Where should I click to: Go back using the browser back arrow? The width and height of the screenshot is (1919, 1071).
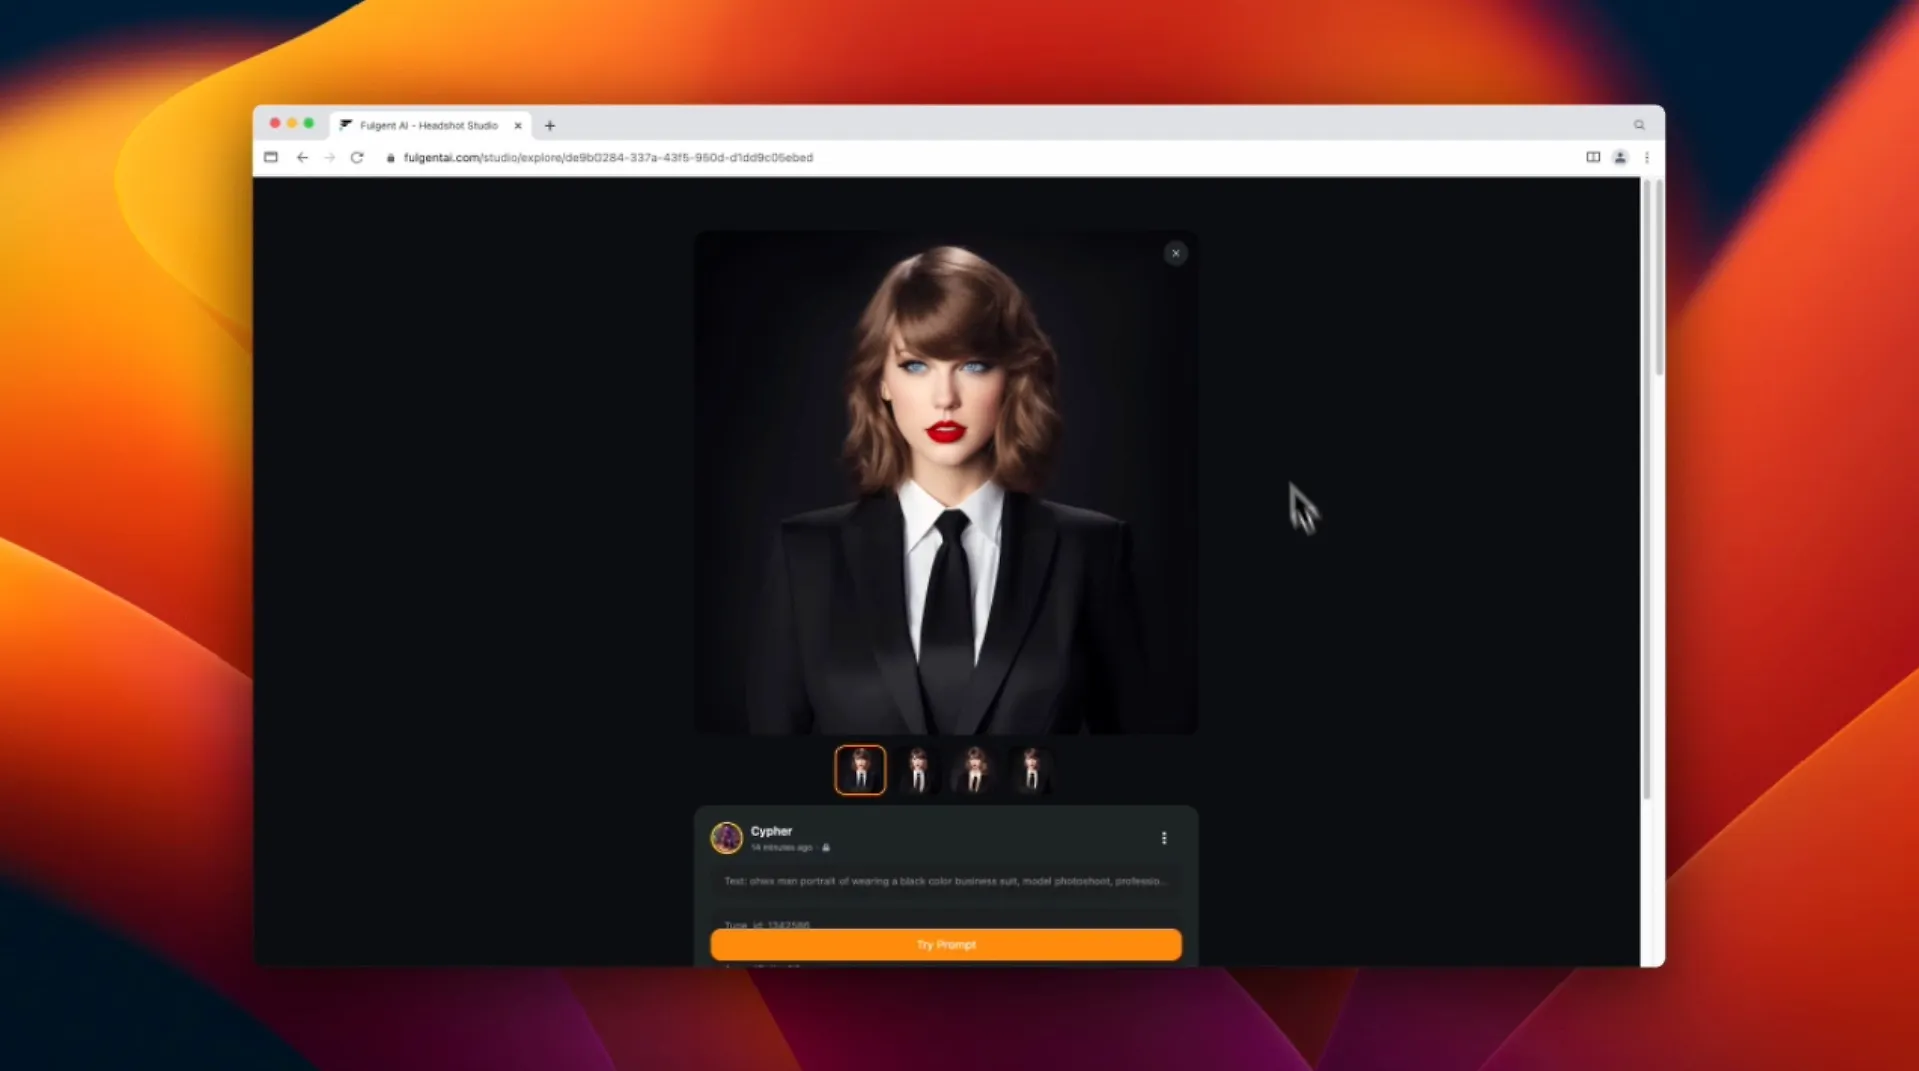pyautogui.click(x=302, y=157)
